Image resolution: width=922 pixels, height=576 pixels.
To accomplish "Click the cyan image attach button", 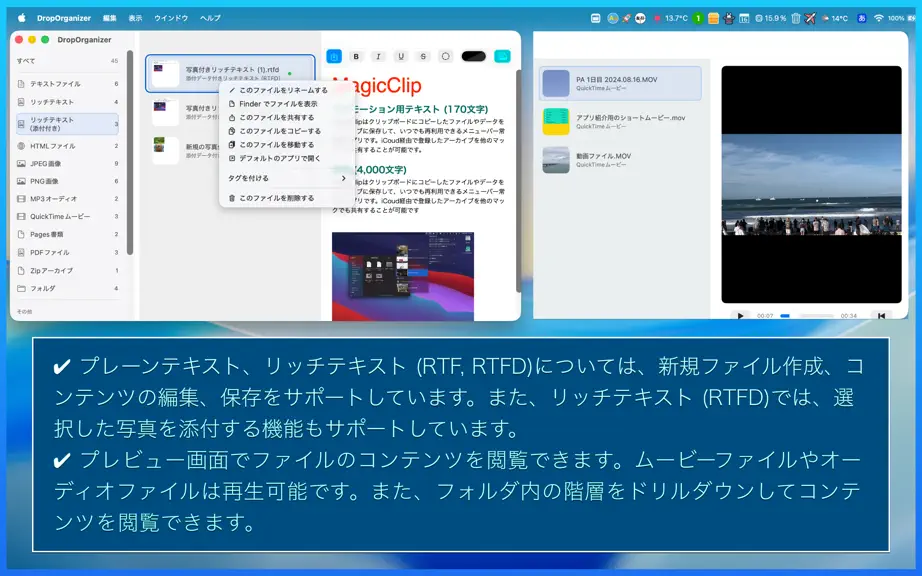I will click(502, 56).
